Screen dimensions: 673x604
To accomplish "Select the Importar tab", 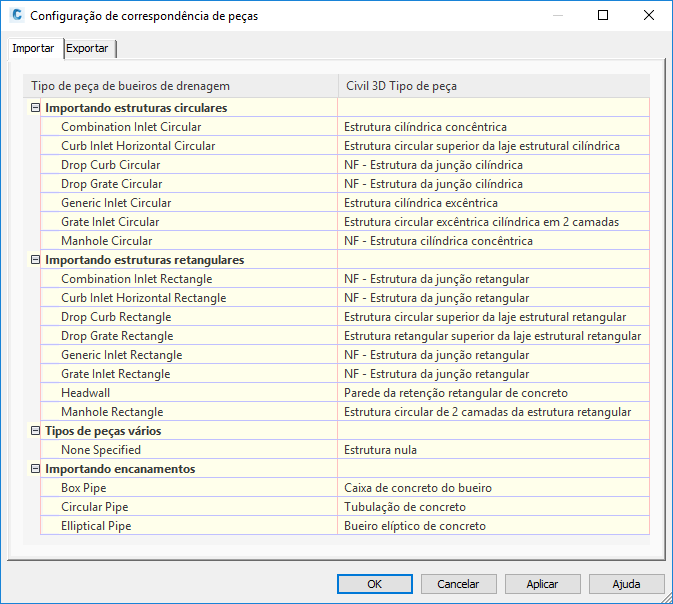I will [x=33, y=49].
